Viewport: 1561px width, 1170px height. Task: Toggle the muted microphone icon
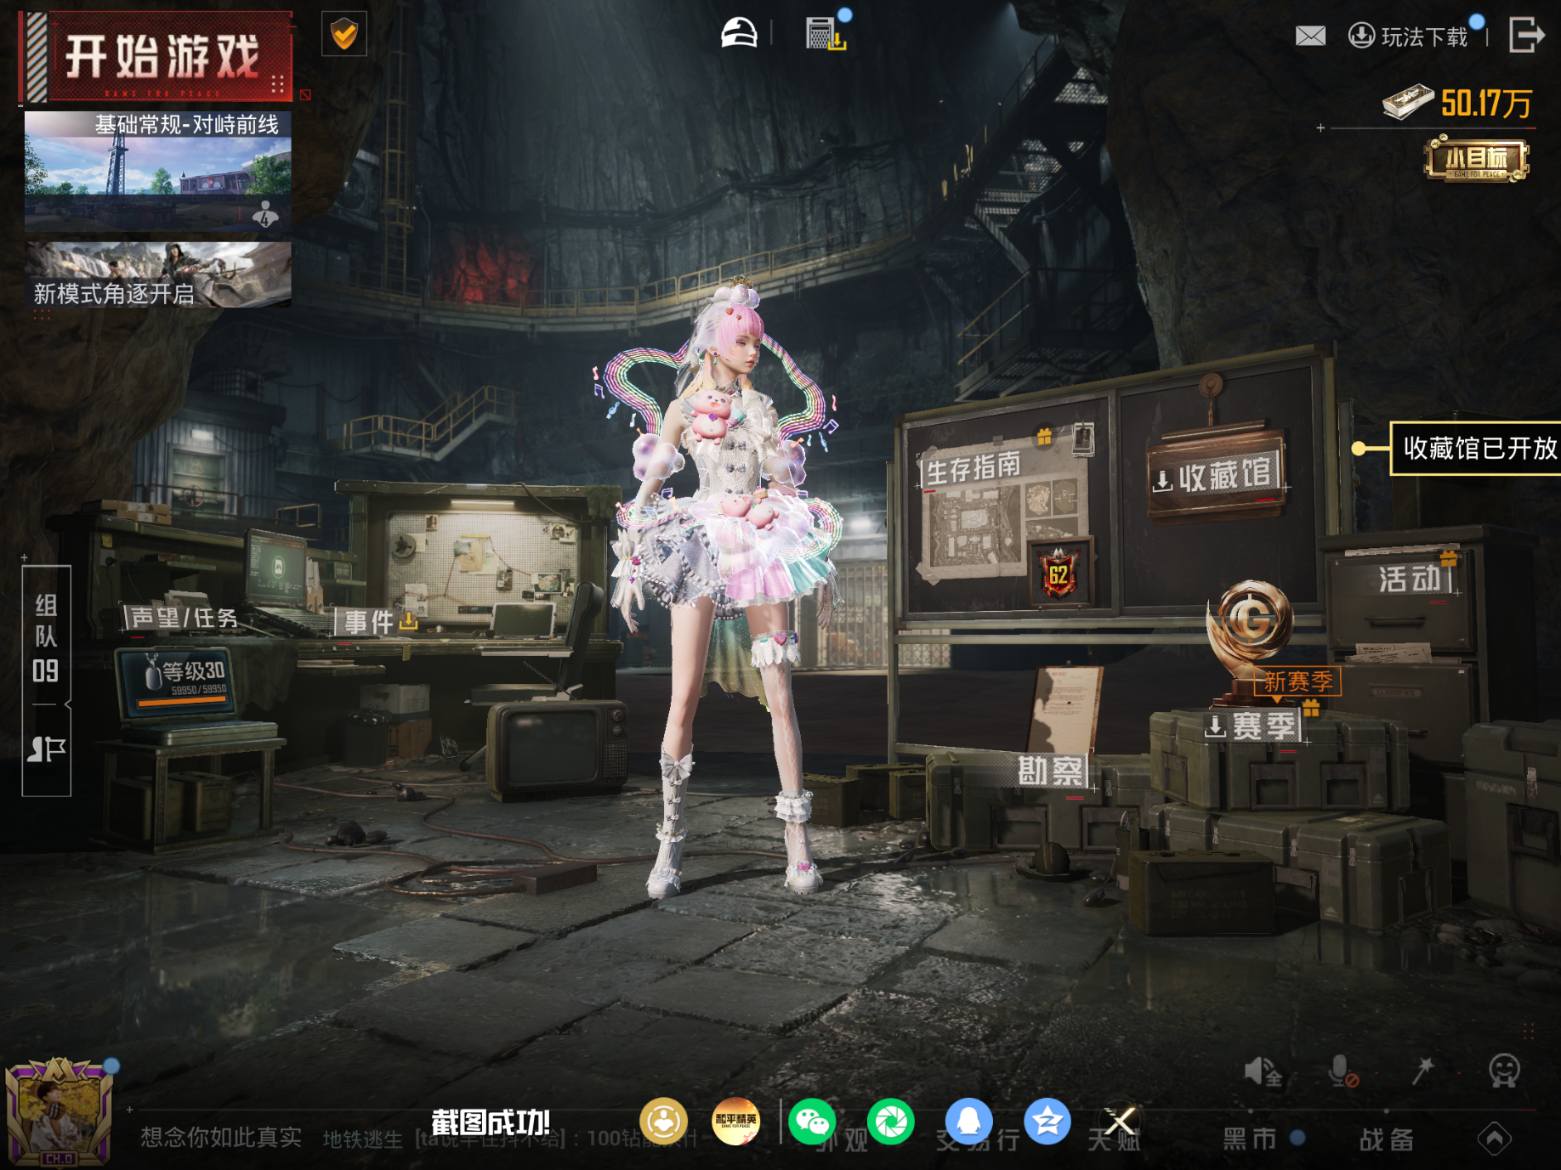pos(1342,1072)
